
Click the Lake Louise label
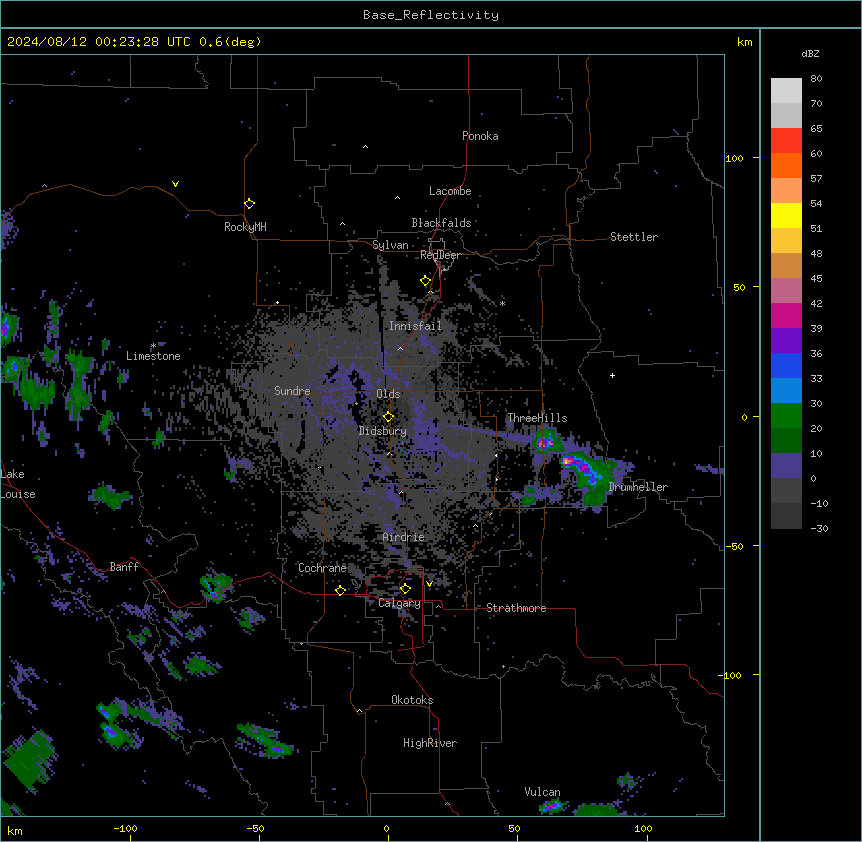point(18,484)
